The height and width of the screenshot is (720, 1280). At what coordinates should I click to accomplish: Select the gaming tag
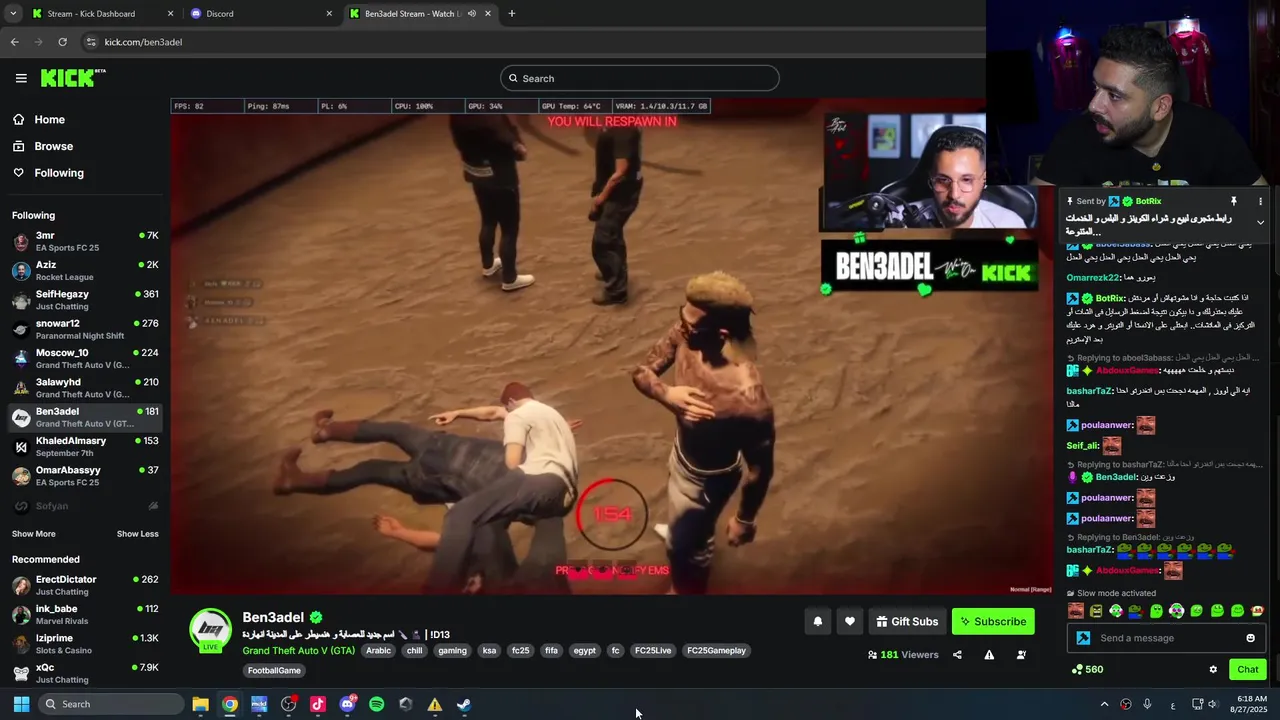(x=452, y=651)
